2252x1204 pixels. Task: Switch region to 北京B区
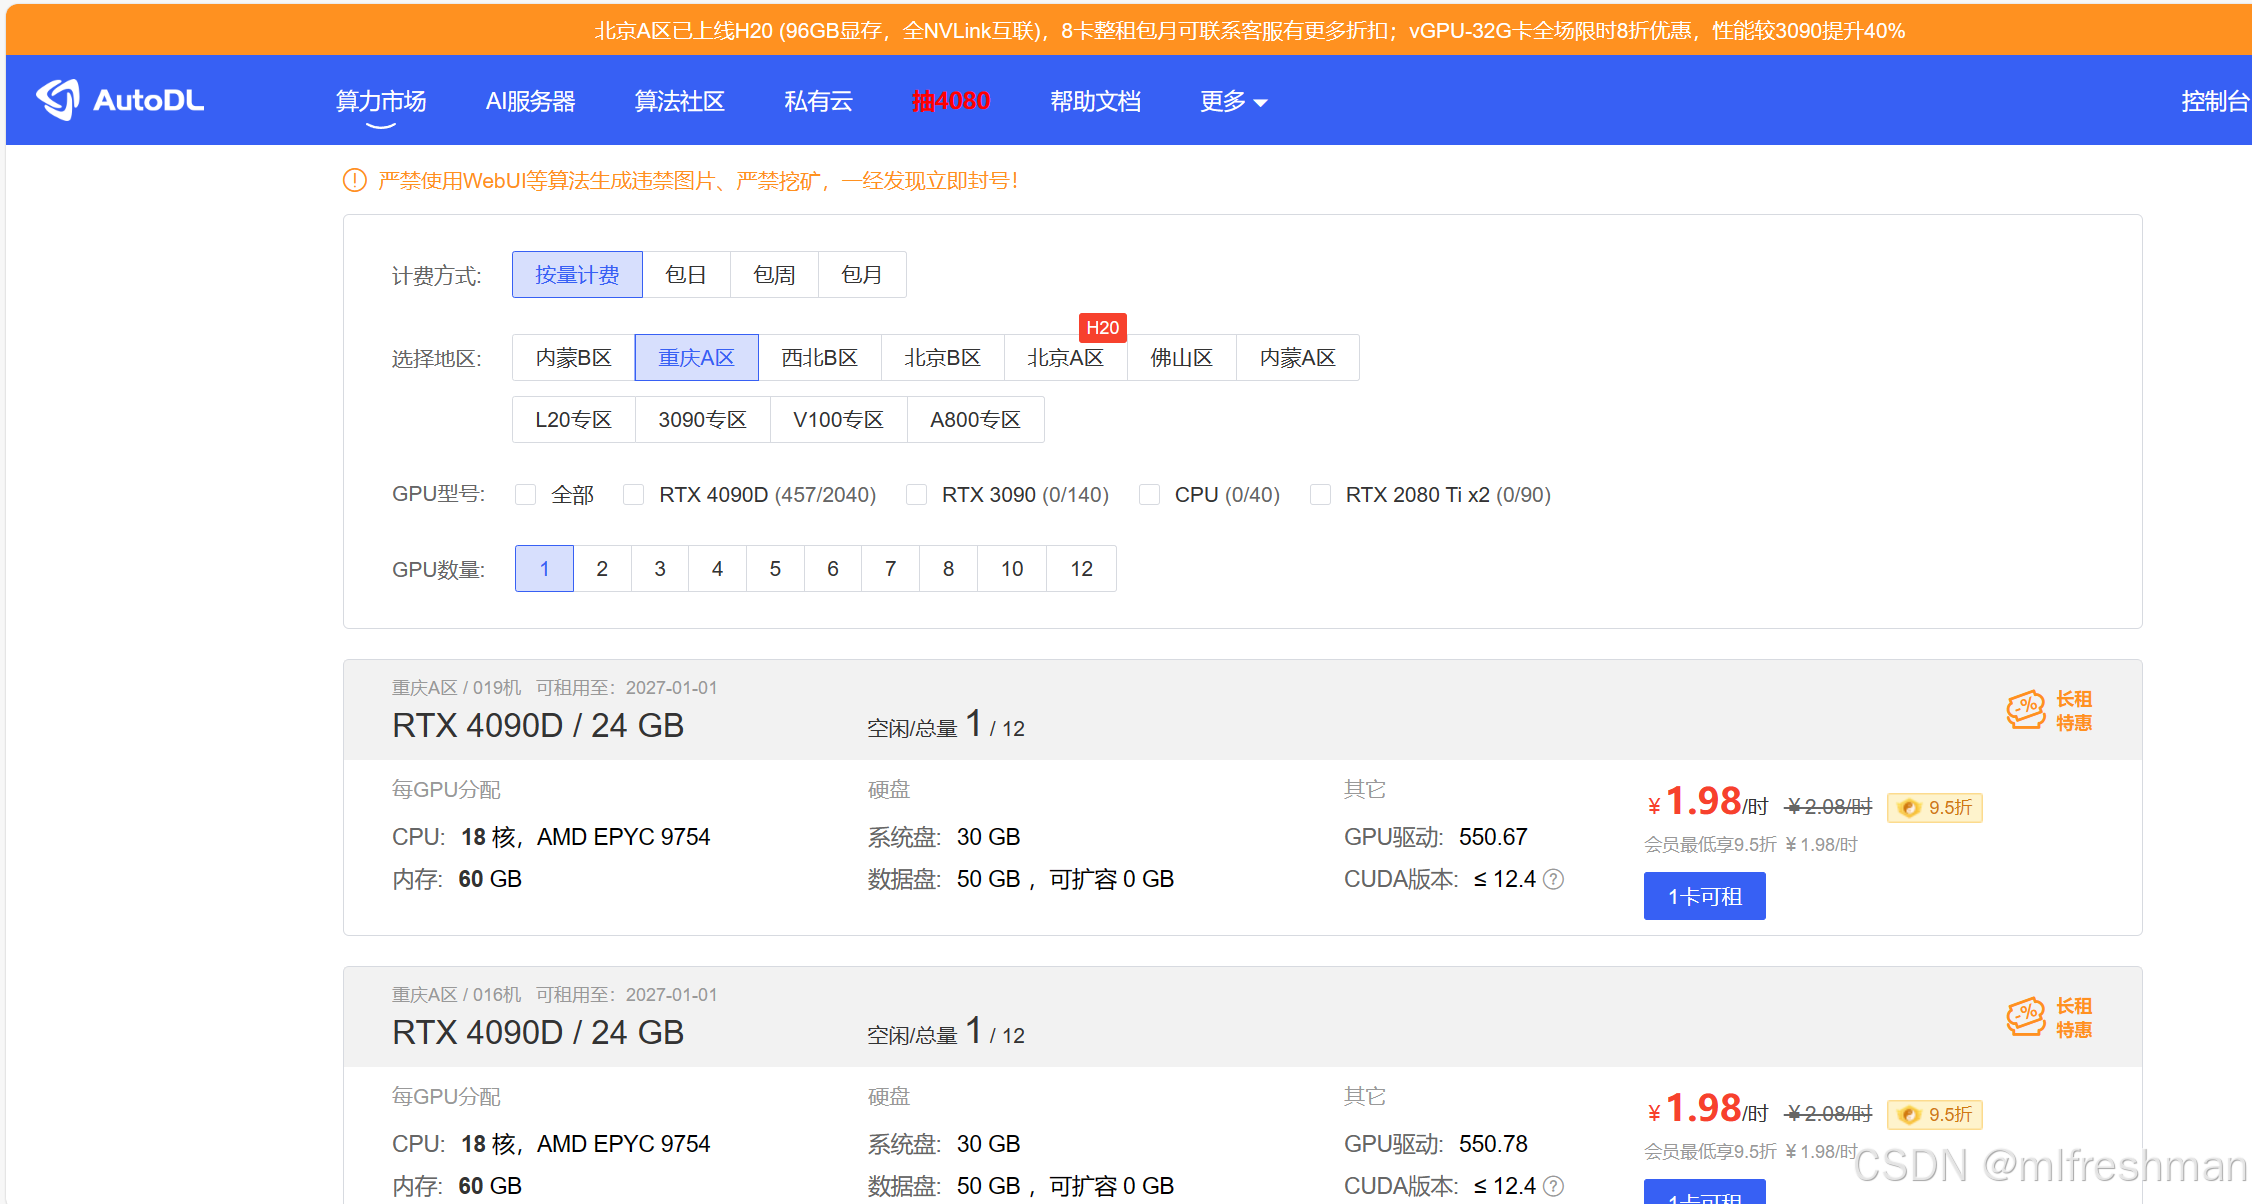942,358
